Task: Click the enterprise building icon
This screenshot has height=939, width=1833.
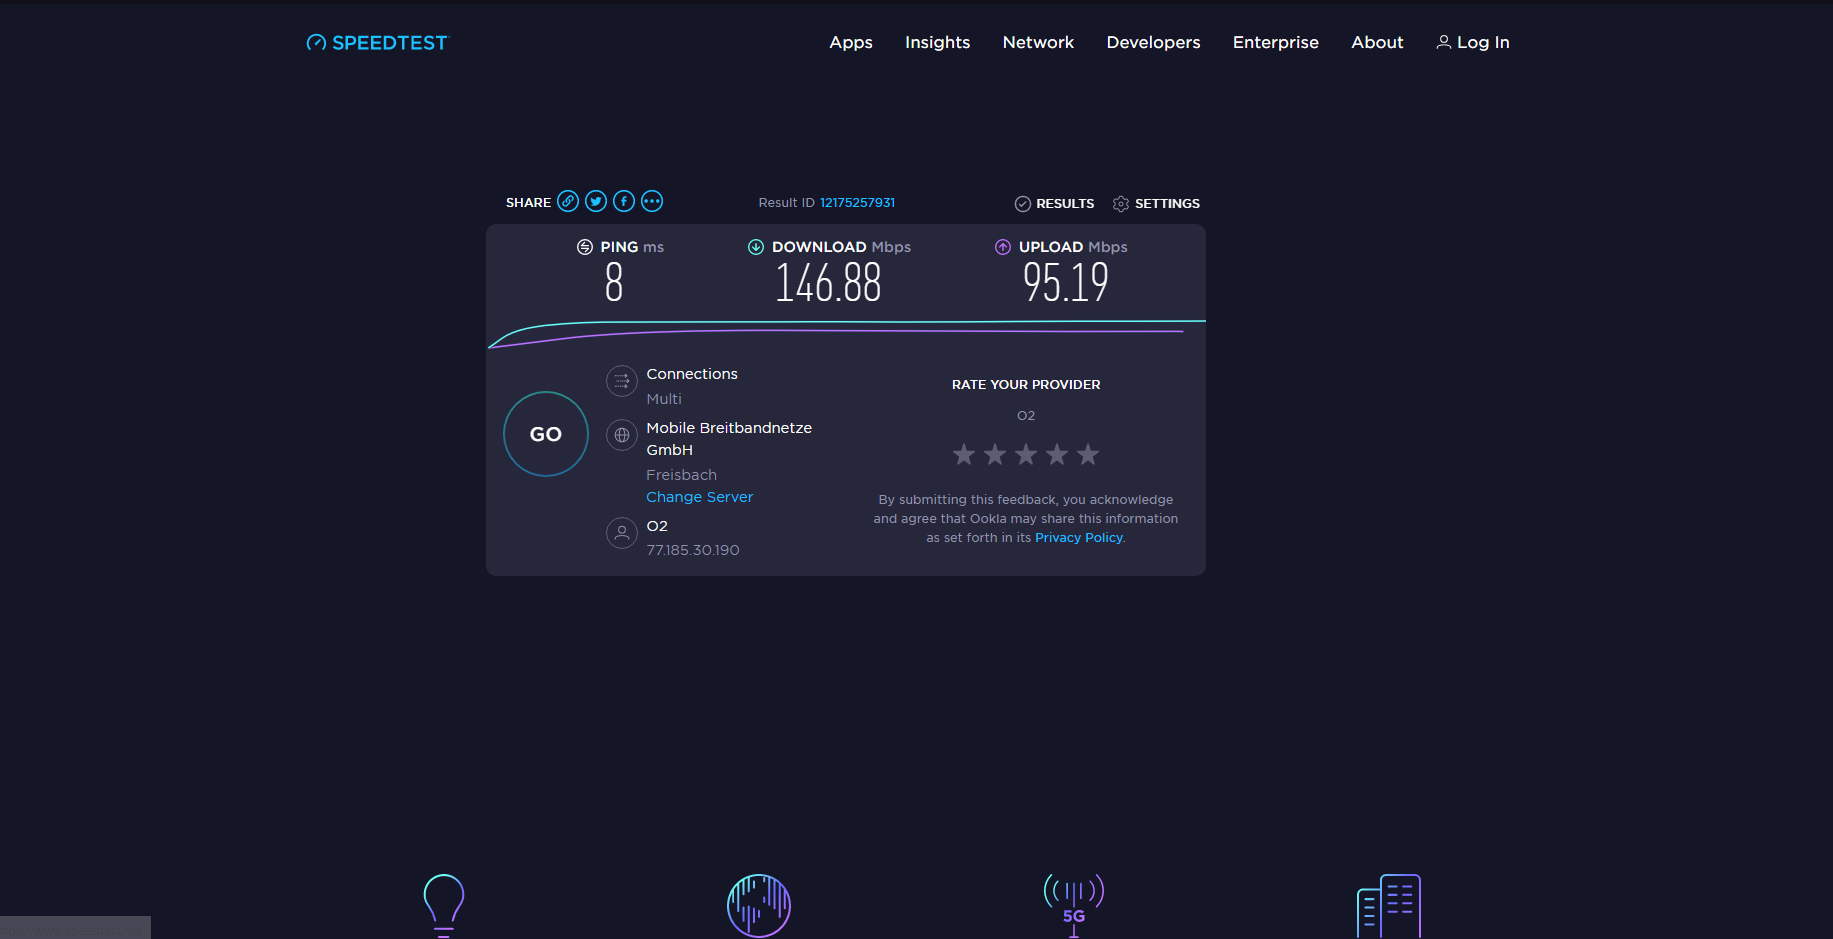Action: coord(1389,905)
